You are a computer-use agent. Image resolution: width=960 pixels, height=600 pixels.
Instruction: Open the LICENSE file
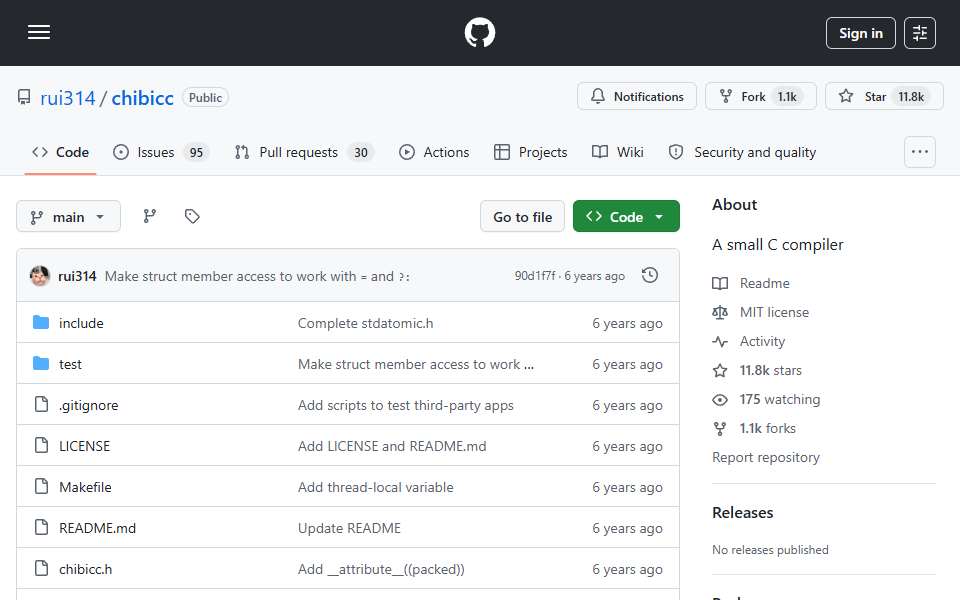point(84,446)
